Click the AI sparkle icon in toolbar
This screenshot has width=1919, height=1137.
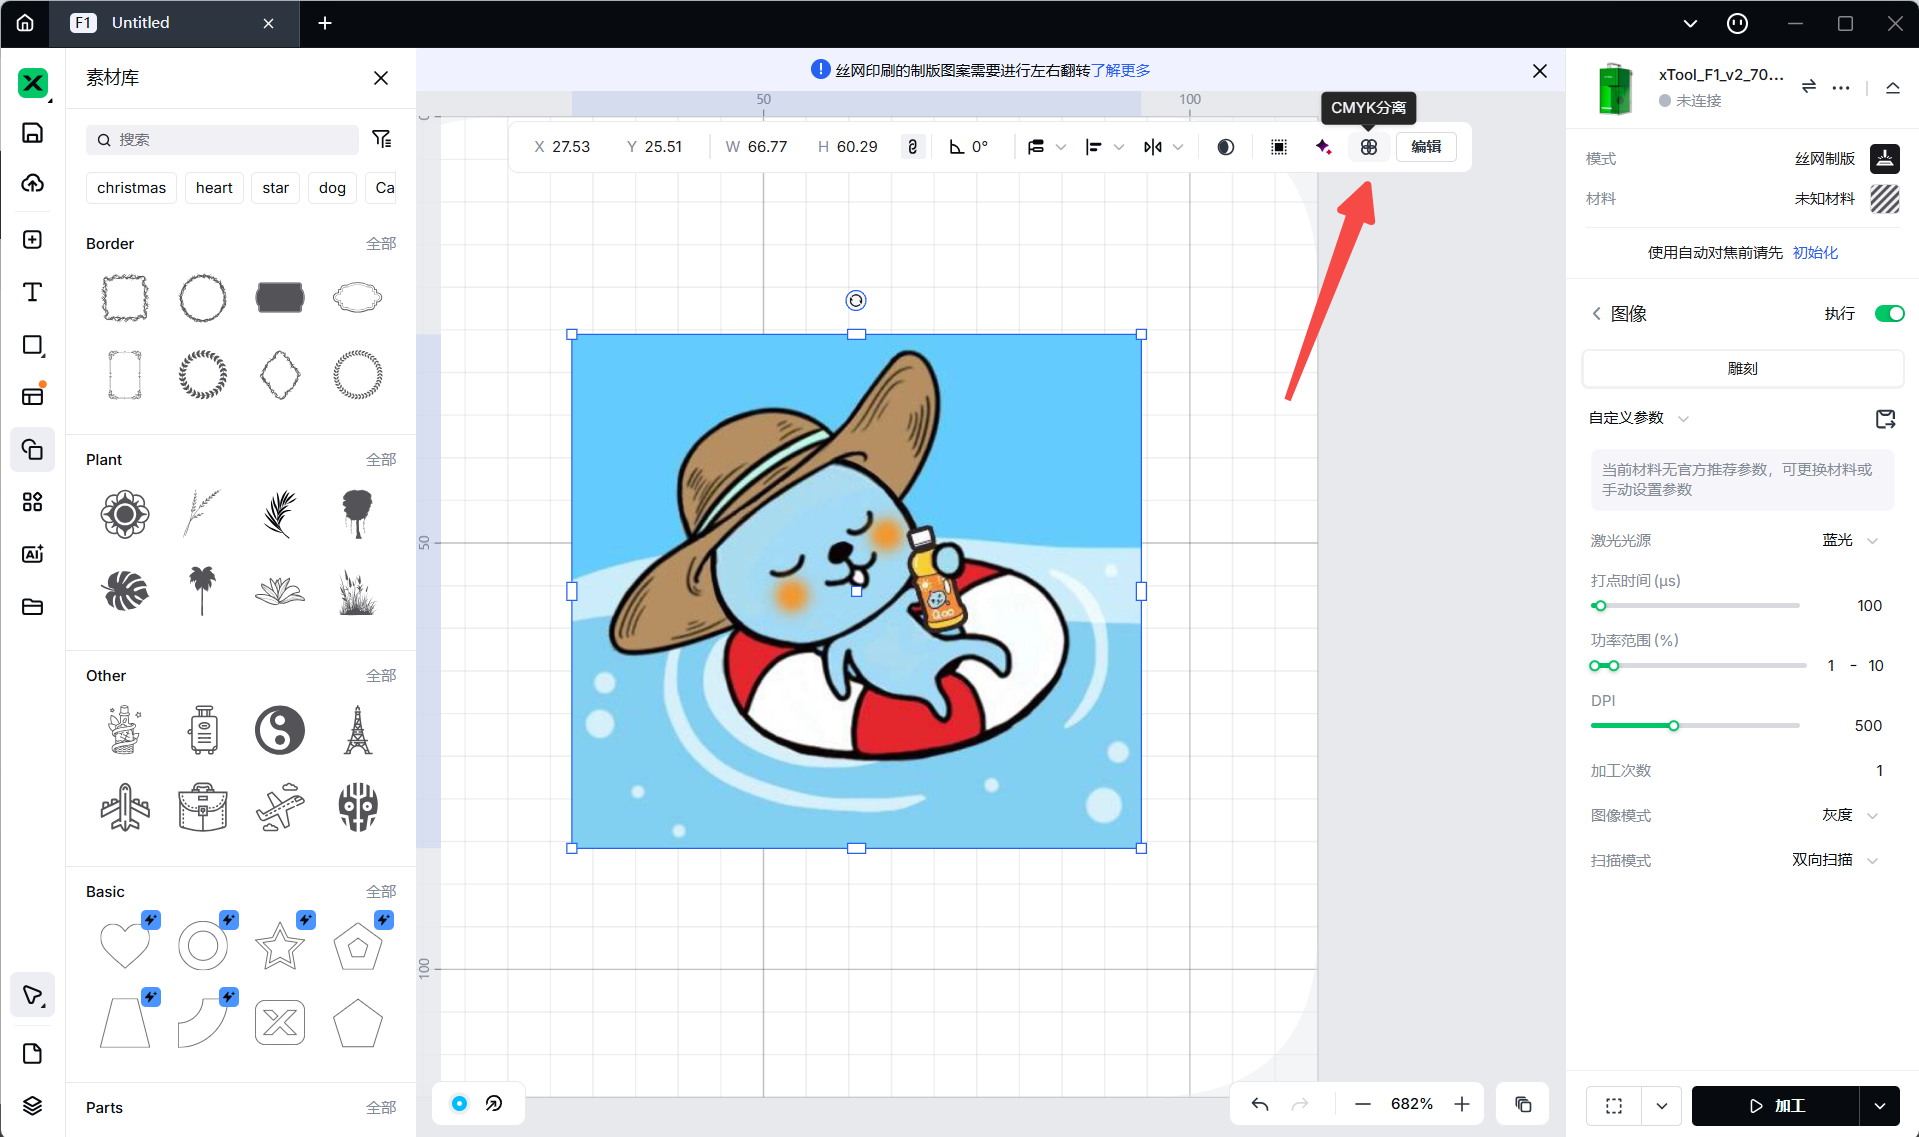click(1323, 147)
